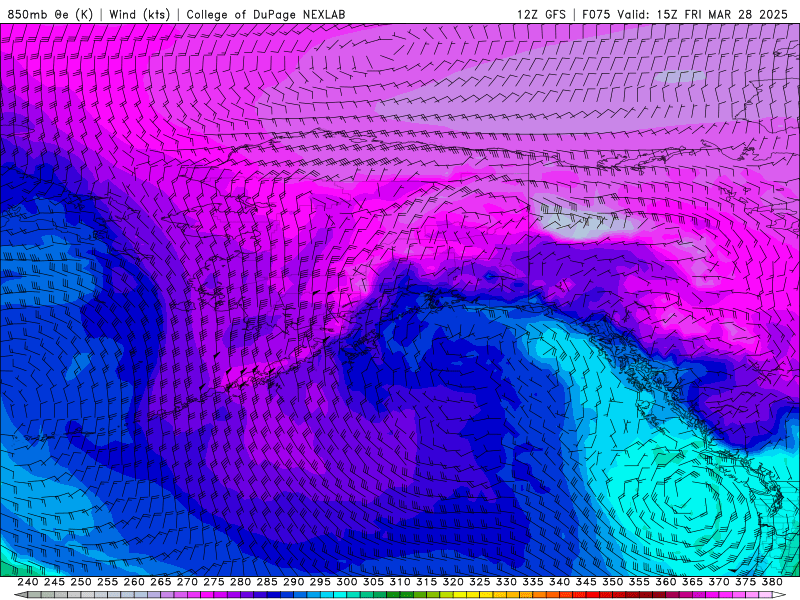800x600 pixels.
Task: Click the 245 value on the color scale
Action: click(54, 582)
